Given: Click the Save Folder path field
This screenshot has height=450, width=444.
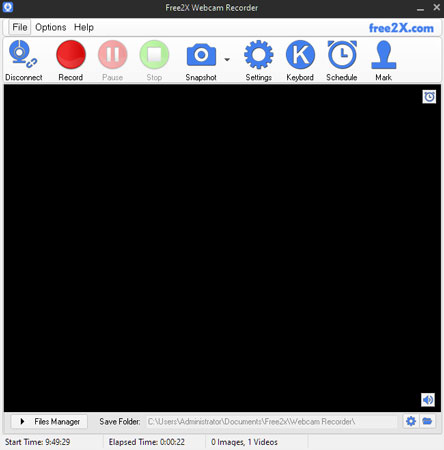Looking at the screenshot, I should tap(272, 422).
